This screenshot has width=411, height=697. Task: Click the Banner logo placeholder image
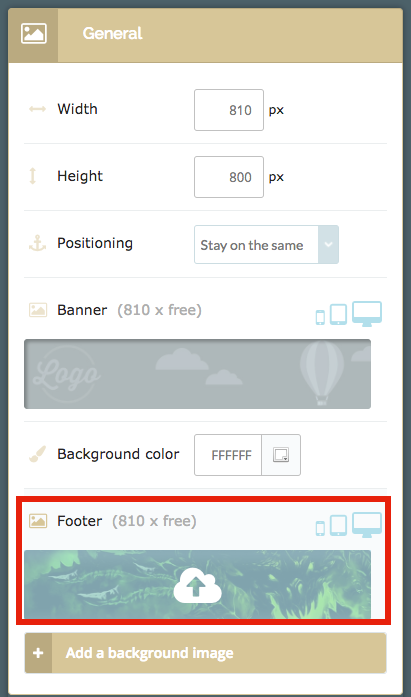[197, 374]
